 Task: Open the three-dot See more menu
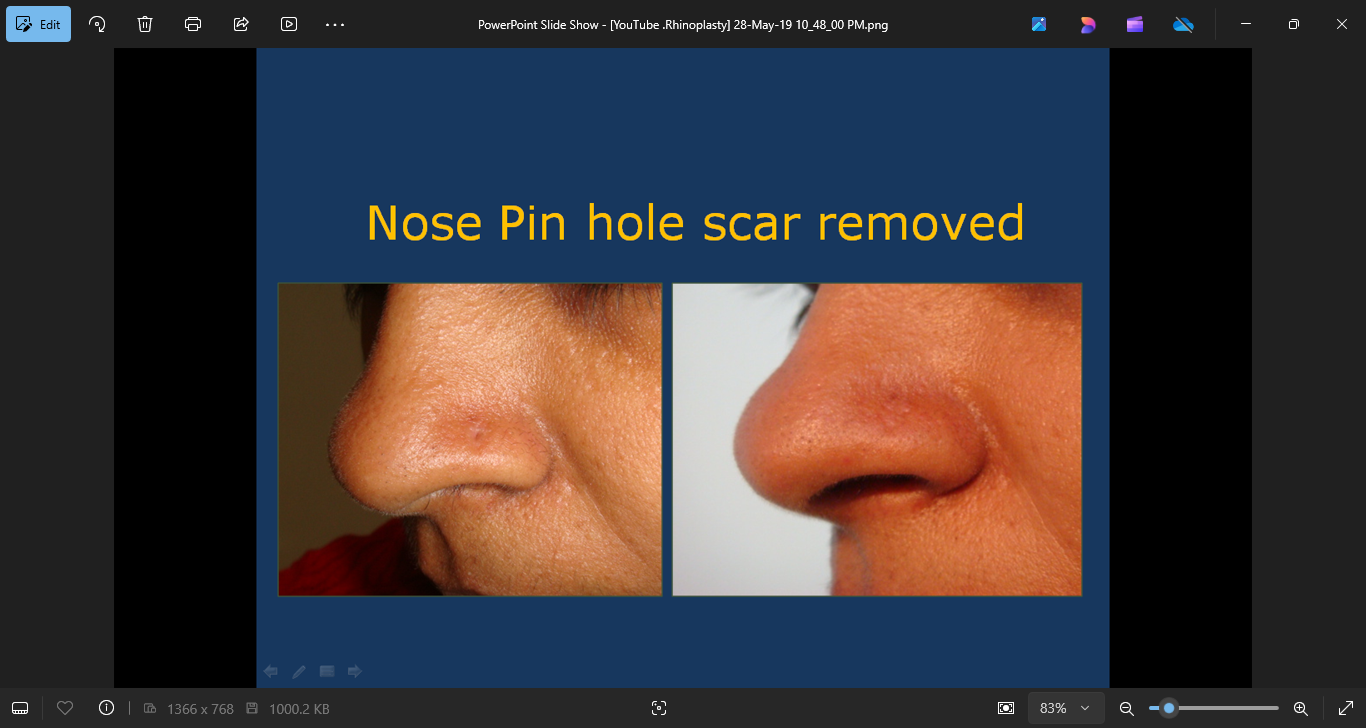pyautogui.click(x=335, y=24)
